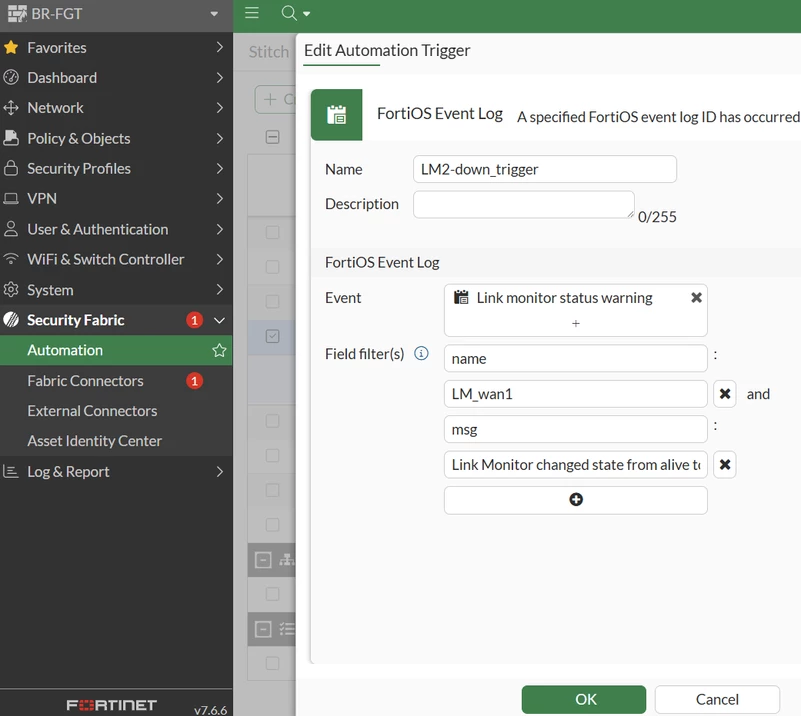Open Fabric Connectors menu item

[x=116, y=381]
